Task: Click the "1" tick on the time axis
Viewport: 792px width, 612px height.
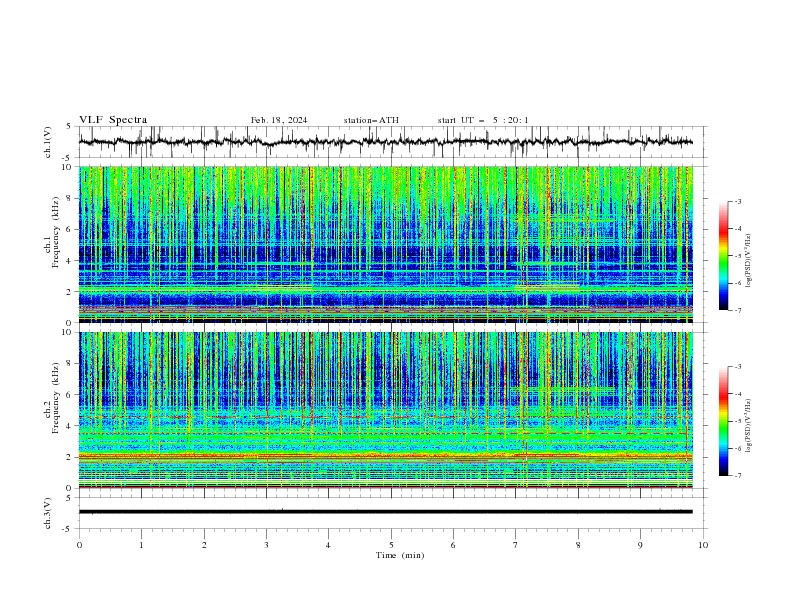Action: click(x=141, y=545)
